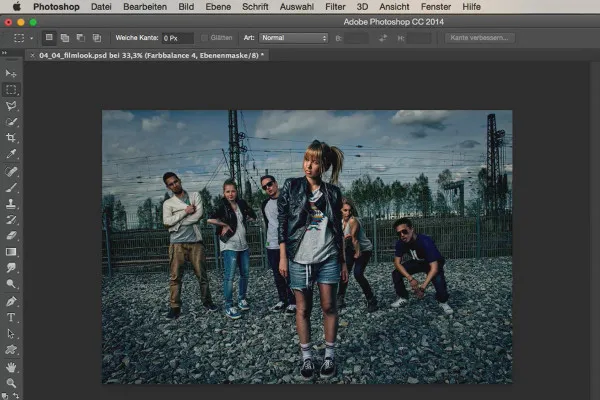This screenshot has height=400, width=600.
Task: Open the Fenster menu
Action: [436, 7]
